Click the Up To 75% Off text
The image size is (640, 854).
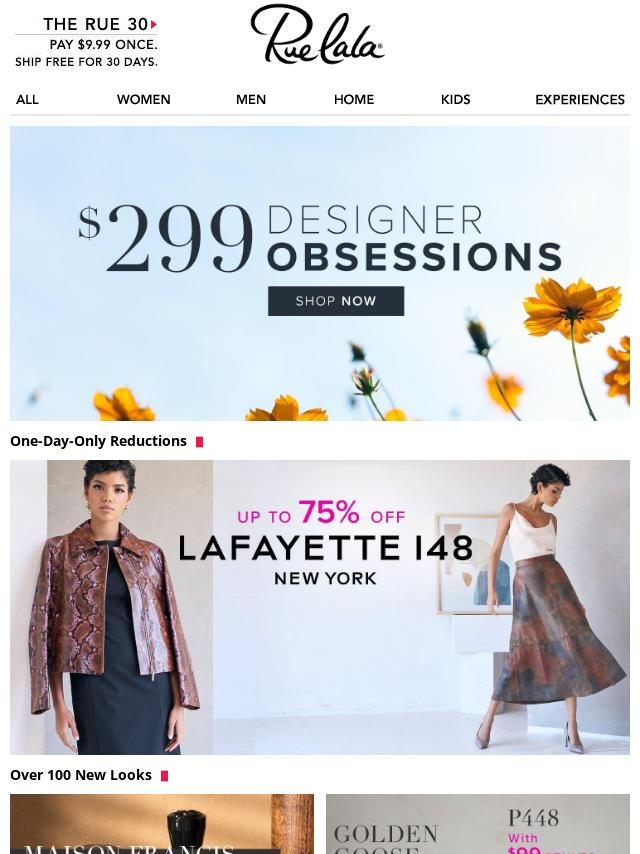[x=321, y=513]
